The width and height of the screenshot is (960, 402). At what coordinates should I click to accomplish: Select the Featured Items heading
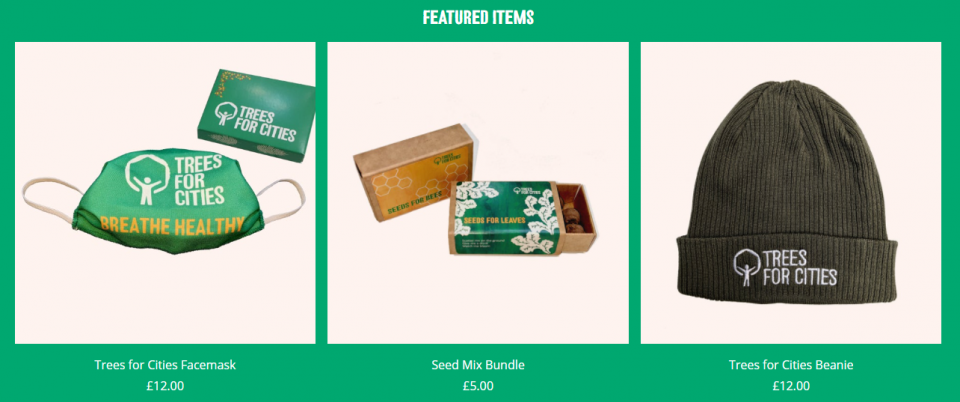(478, 17)
